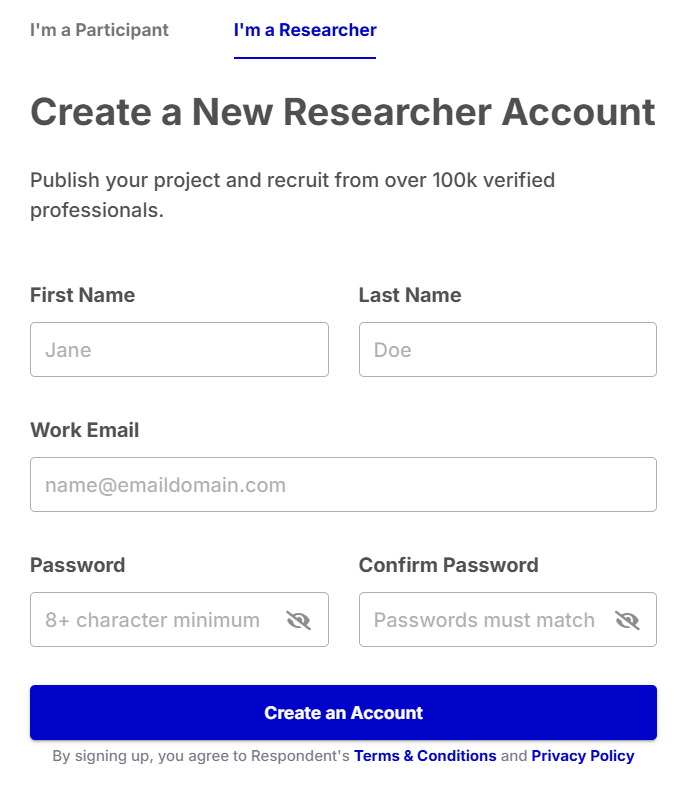Click the Password field label
The image size is (696, 785).
pos(78,565)
